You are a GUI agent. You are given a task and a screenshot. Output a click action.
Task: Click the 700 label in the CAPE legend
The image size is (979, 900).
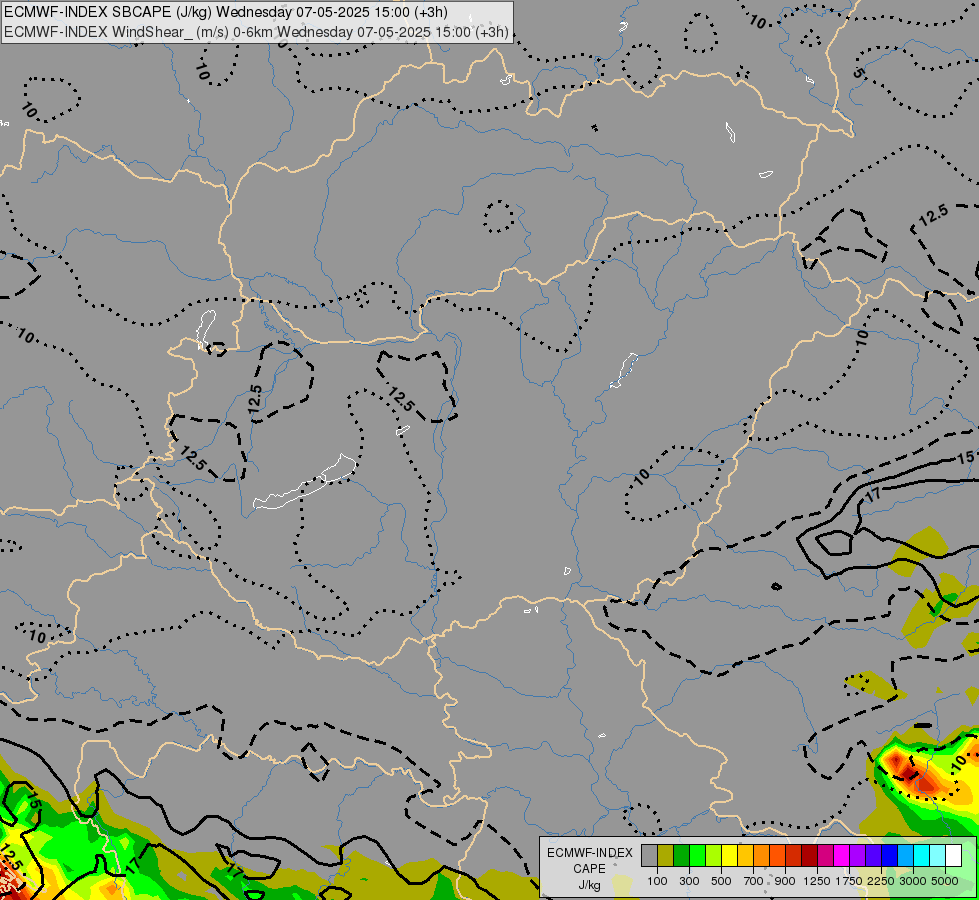pyautogui.click(x=754, y=881)
